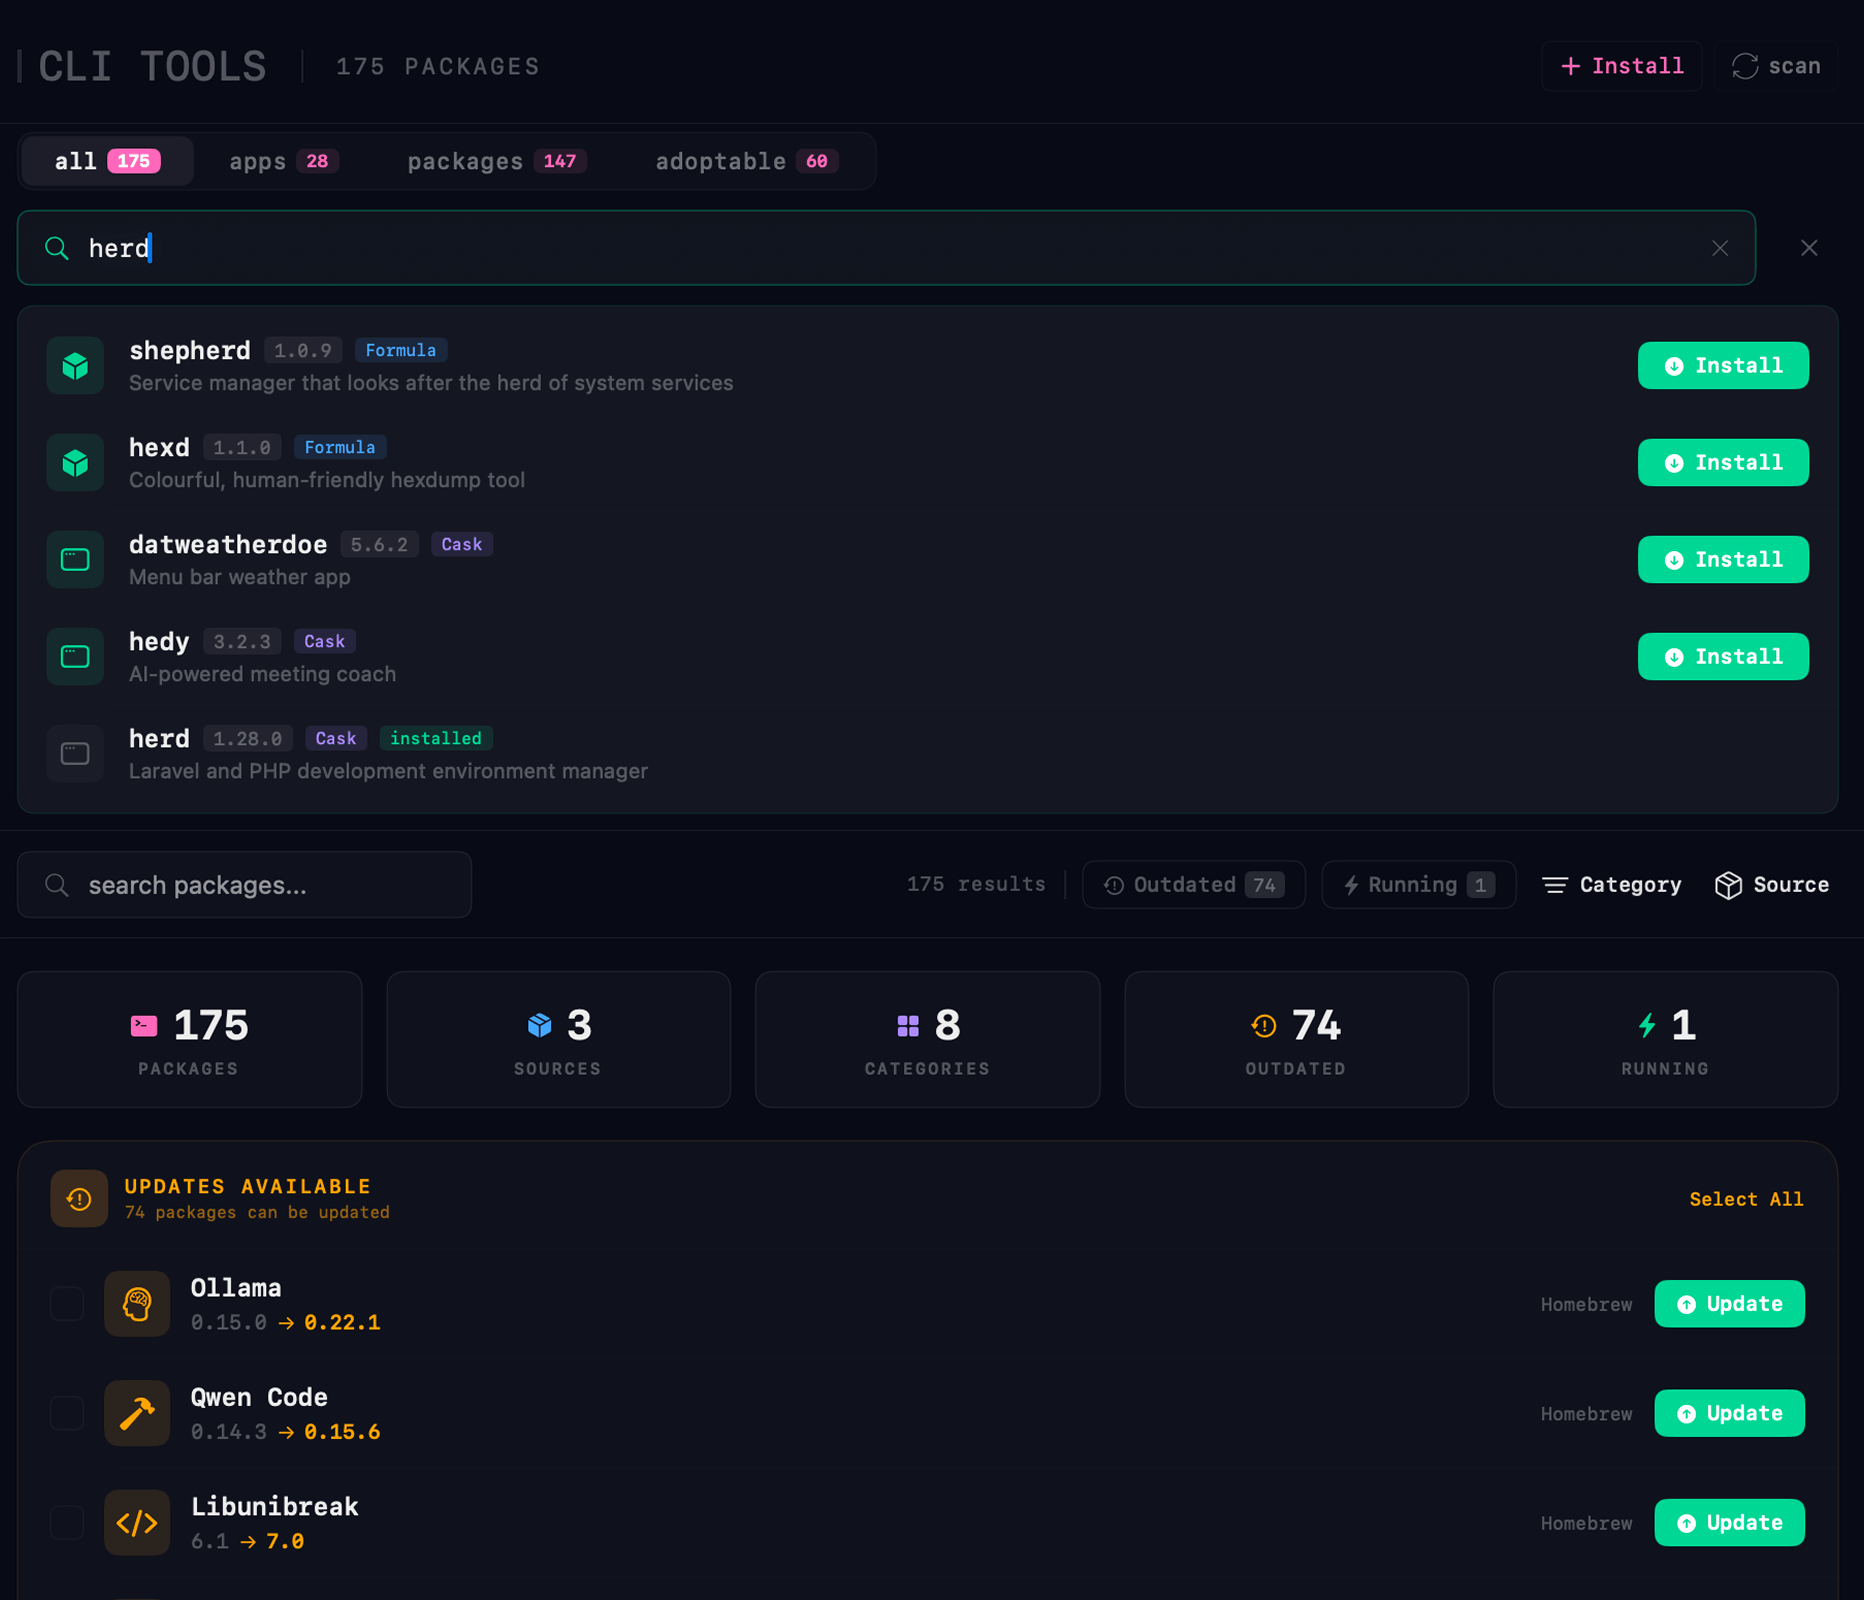Click the magnifier icon in herd search

click(57, 248)
